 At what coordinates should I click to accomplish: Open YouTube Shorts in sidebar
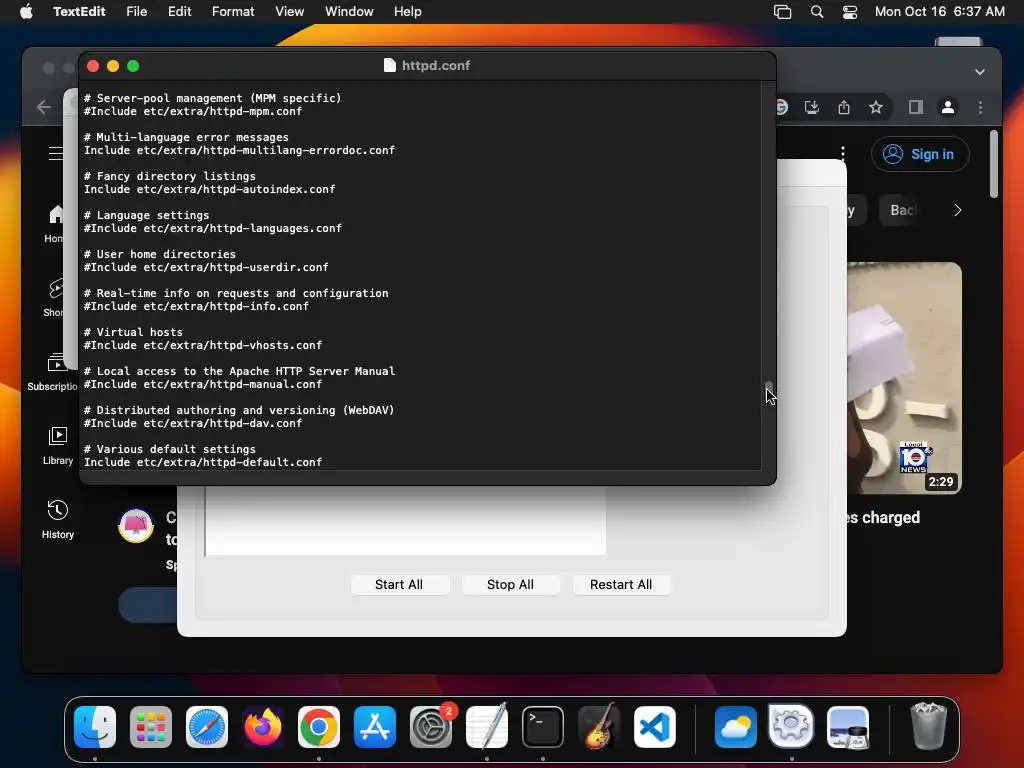coord(56,297)
